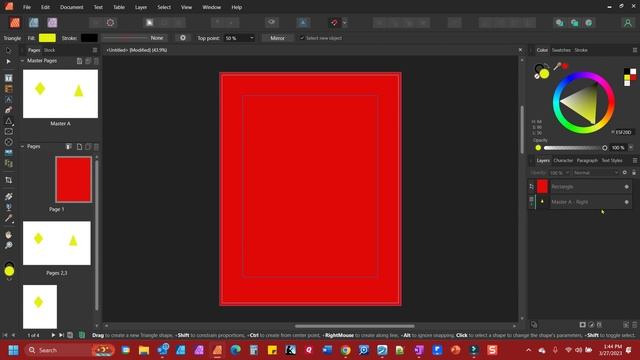This screenshot has height=360, width=640.
Task: Click the stroke width None button
Action: coord(157,38)
